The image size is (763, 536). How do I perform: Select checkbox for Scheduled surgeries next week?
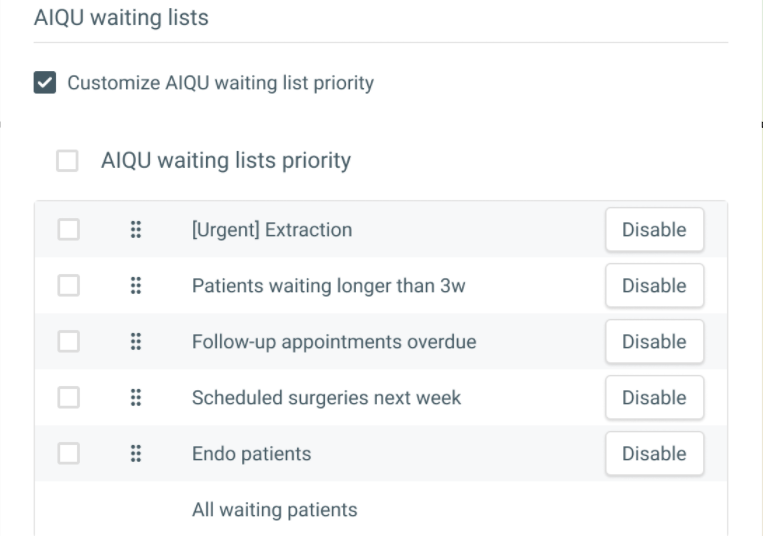pyautogui.click(x=68, y=398)
